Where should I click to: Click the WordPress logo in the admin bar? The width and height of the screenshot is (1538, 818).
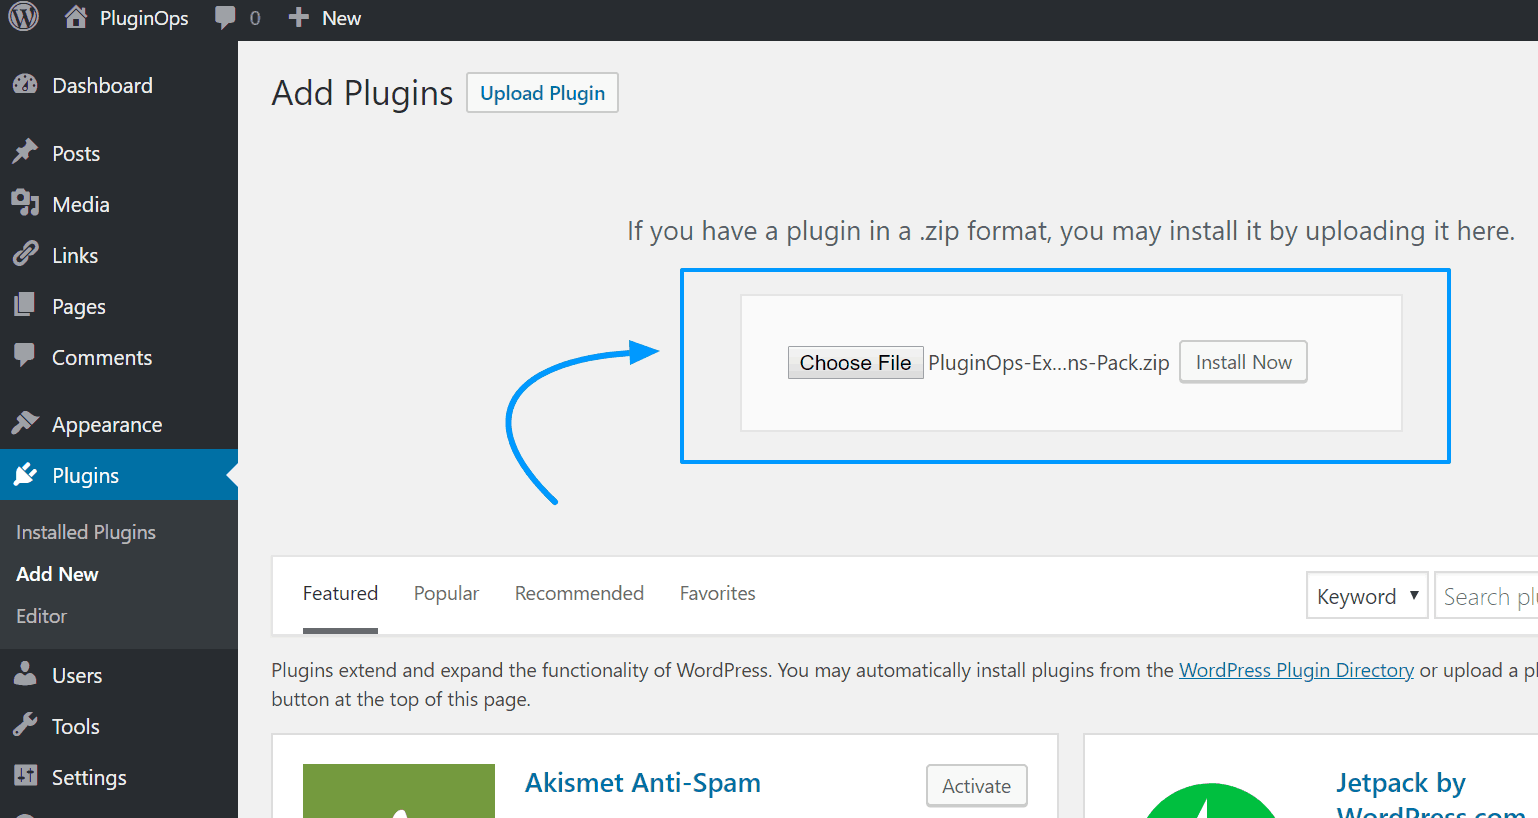click(x=22, y=17)
